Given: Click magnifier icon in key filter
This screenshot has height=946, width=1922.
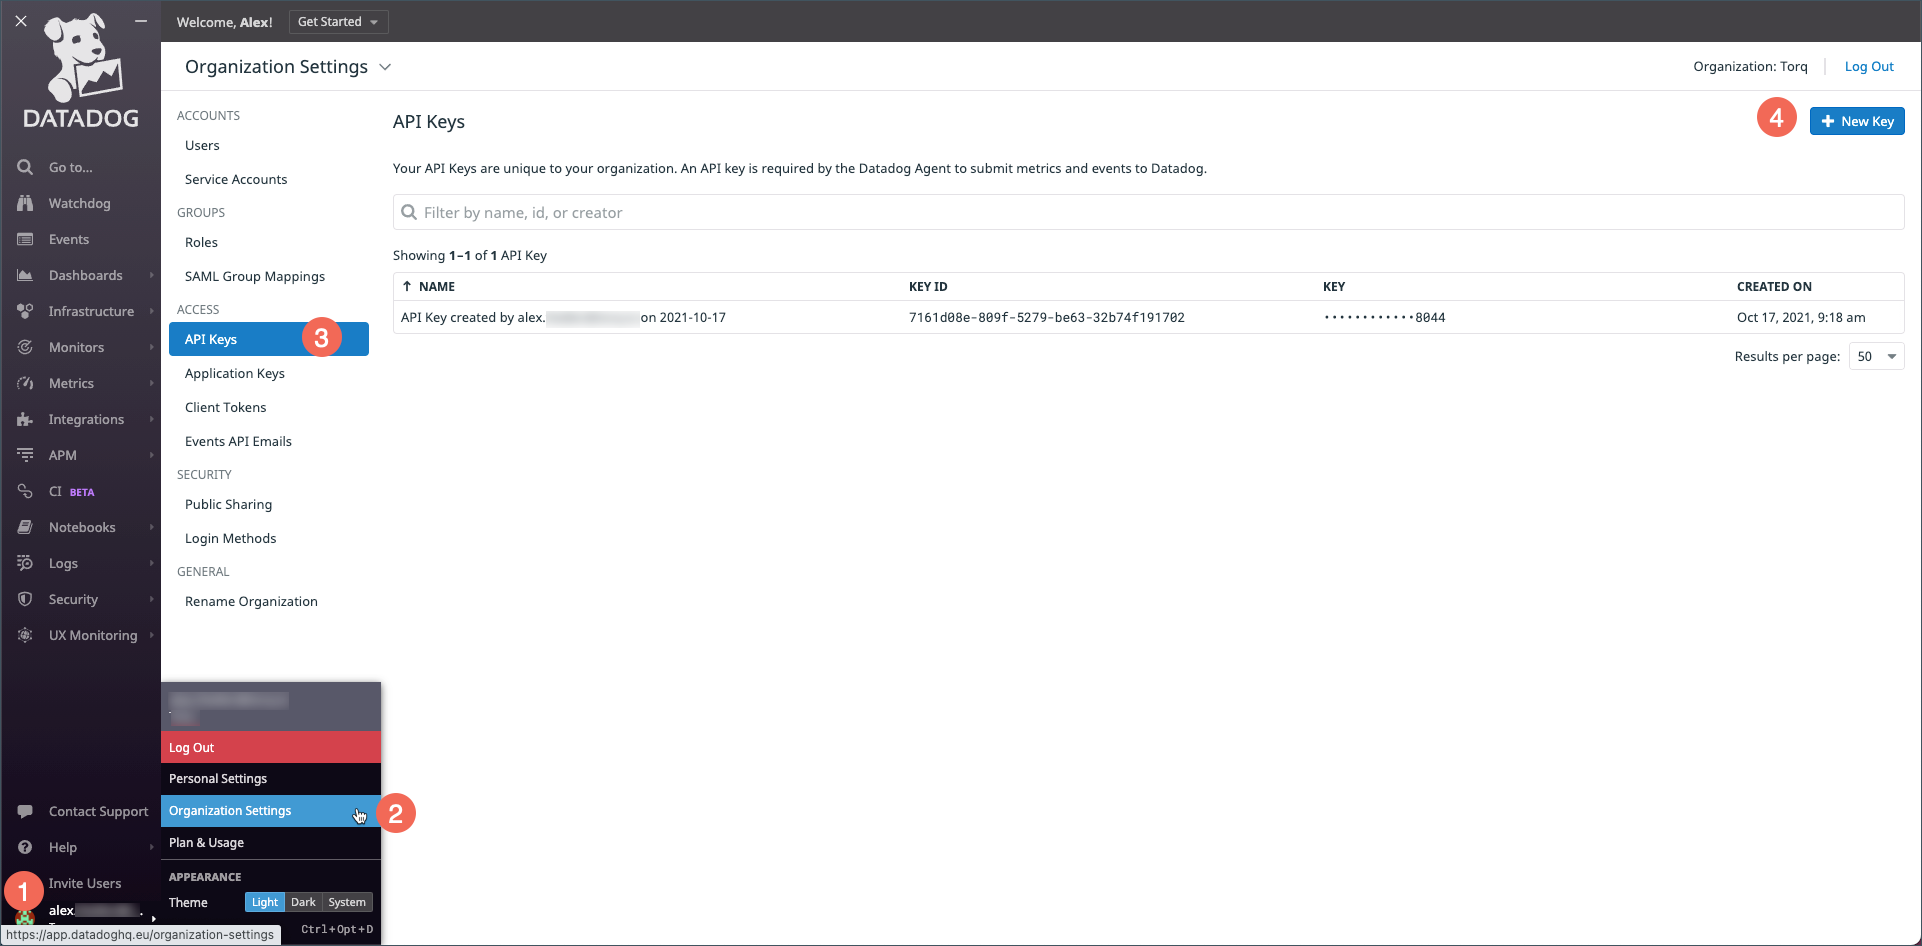Looking at the screenshot, I should pos(409,212).
